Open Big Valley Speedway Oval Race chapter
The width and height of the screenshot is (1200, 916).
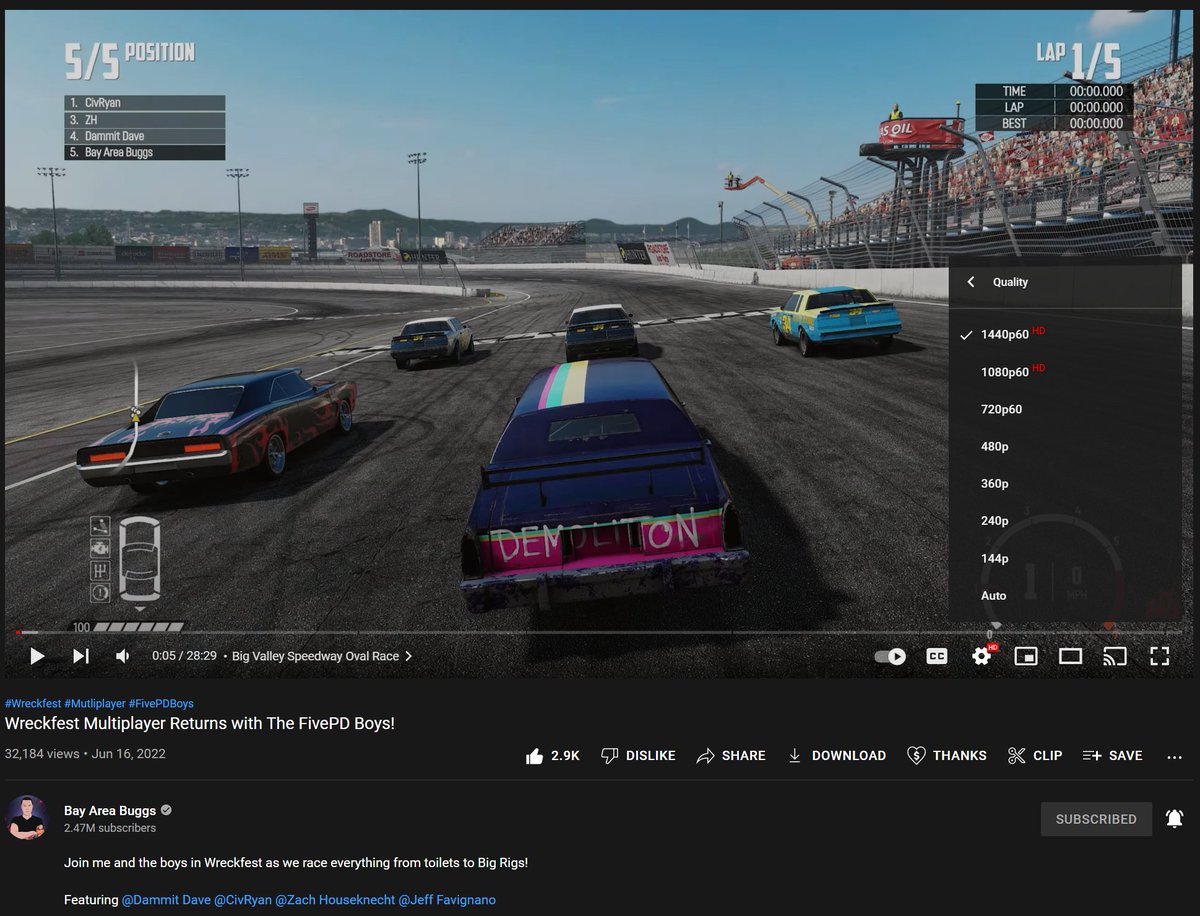click(x=322, y=656)
